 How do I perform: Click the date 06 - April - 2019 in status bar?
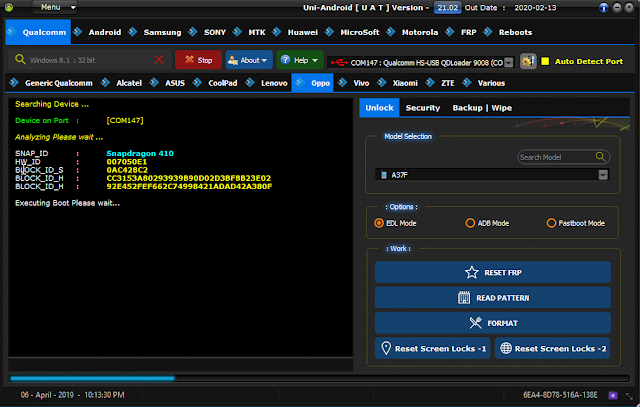(47, 395)
